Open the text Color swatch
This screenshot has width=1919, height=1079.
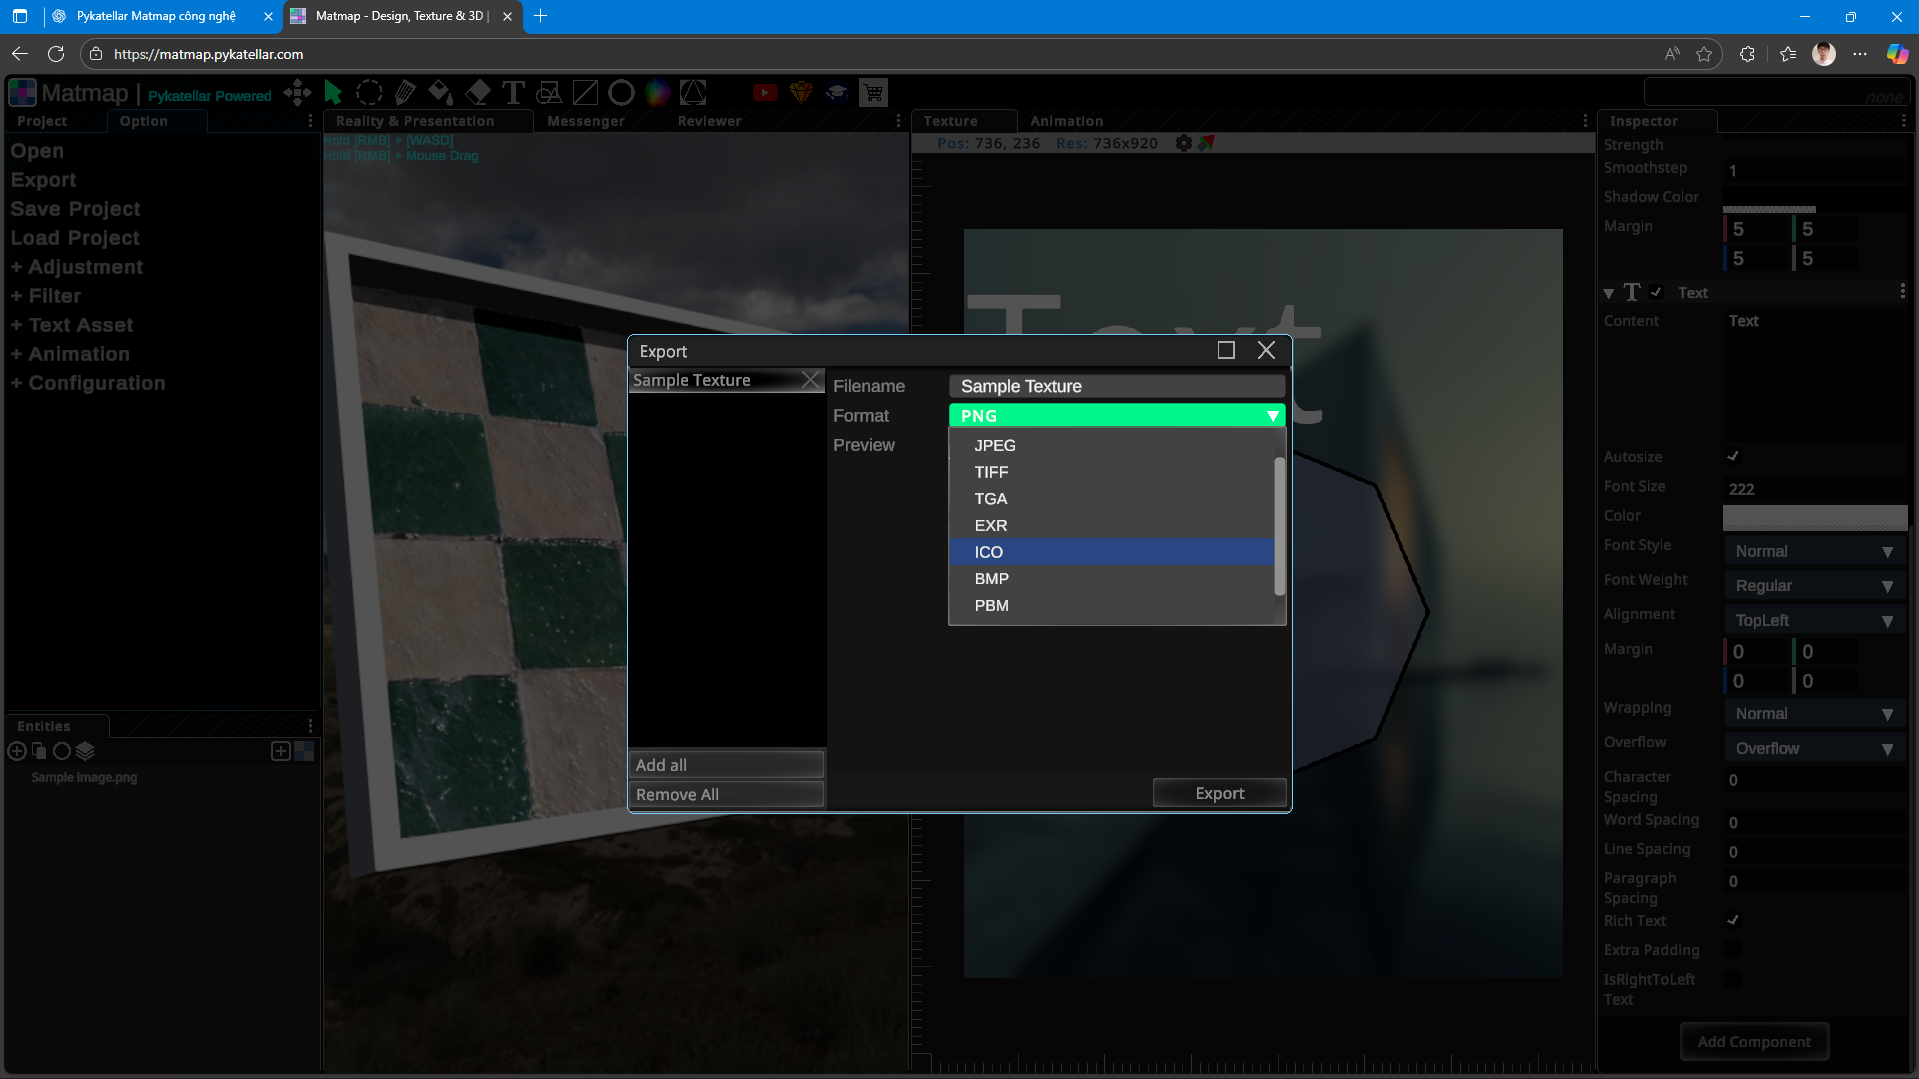pyautogui.click(x=1814, y=516)
